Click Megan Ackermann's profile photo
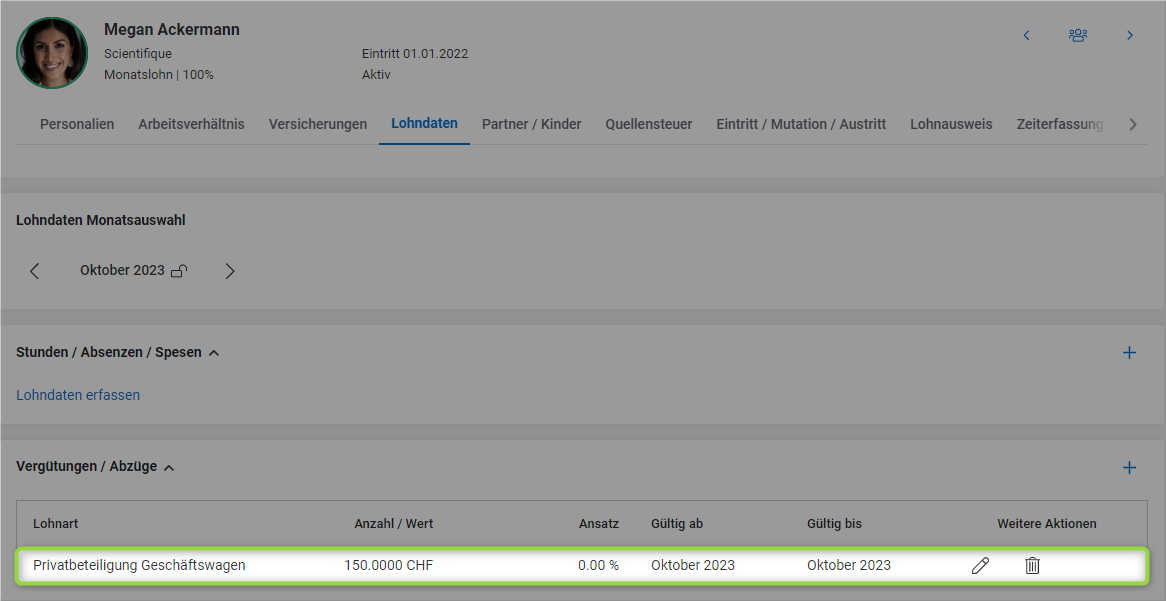Image resolution: width=1166 pixels, height=601 pixels. point(52,53)
